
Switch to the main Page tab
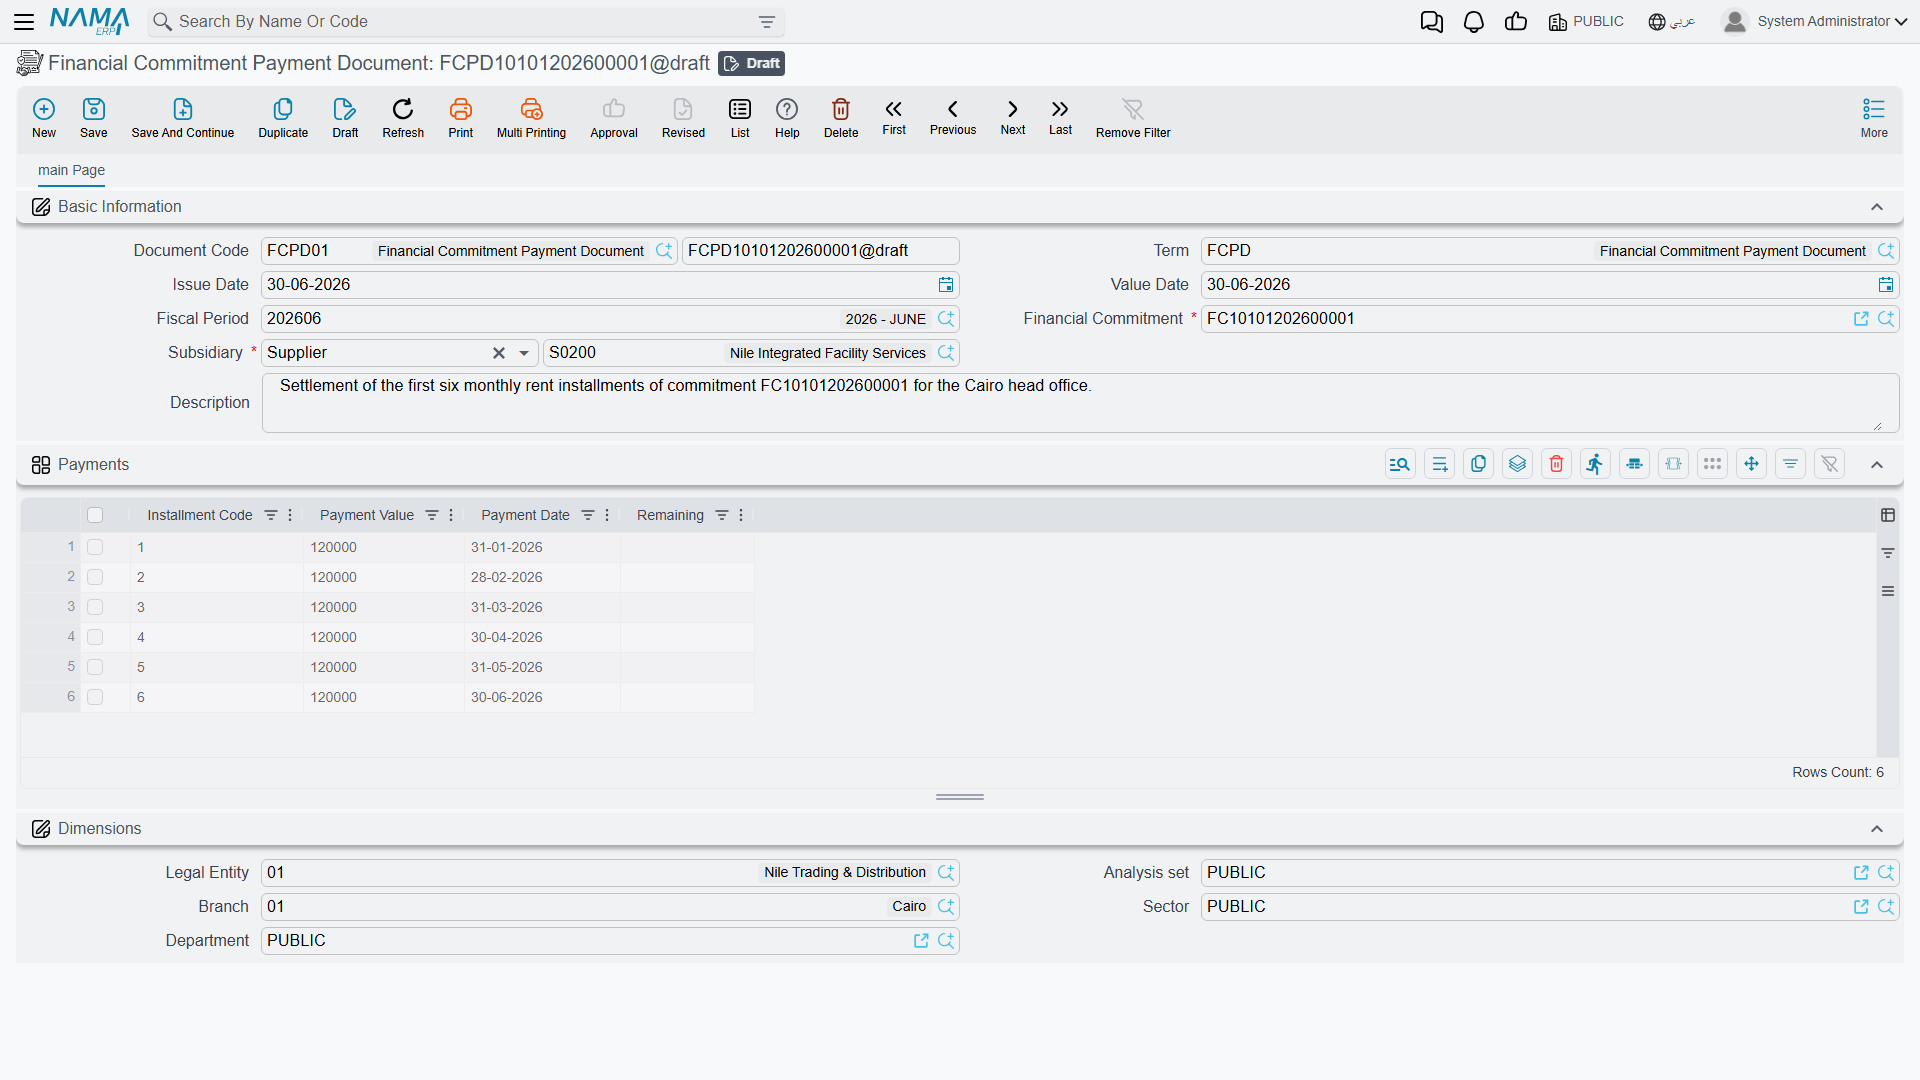pos(71,170)
